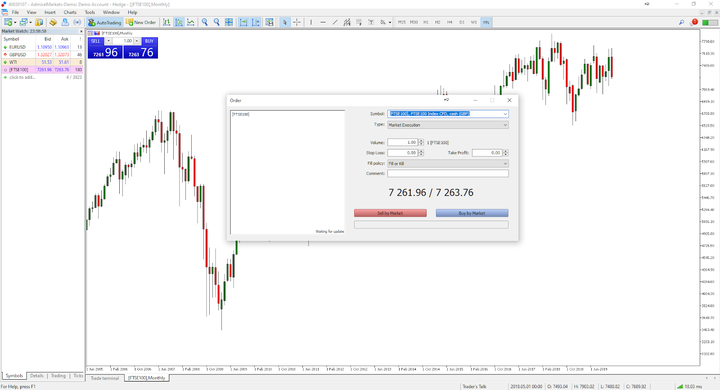Close the Market Watch panel
The height and width of the screenshot is (390, 720).
81,31
